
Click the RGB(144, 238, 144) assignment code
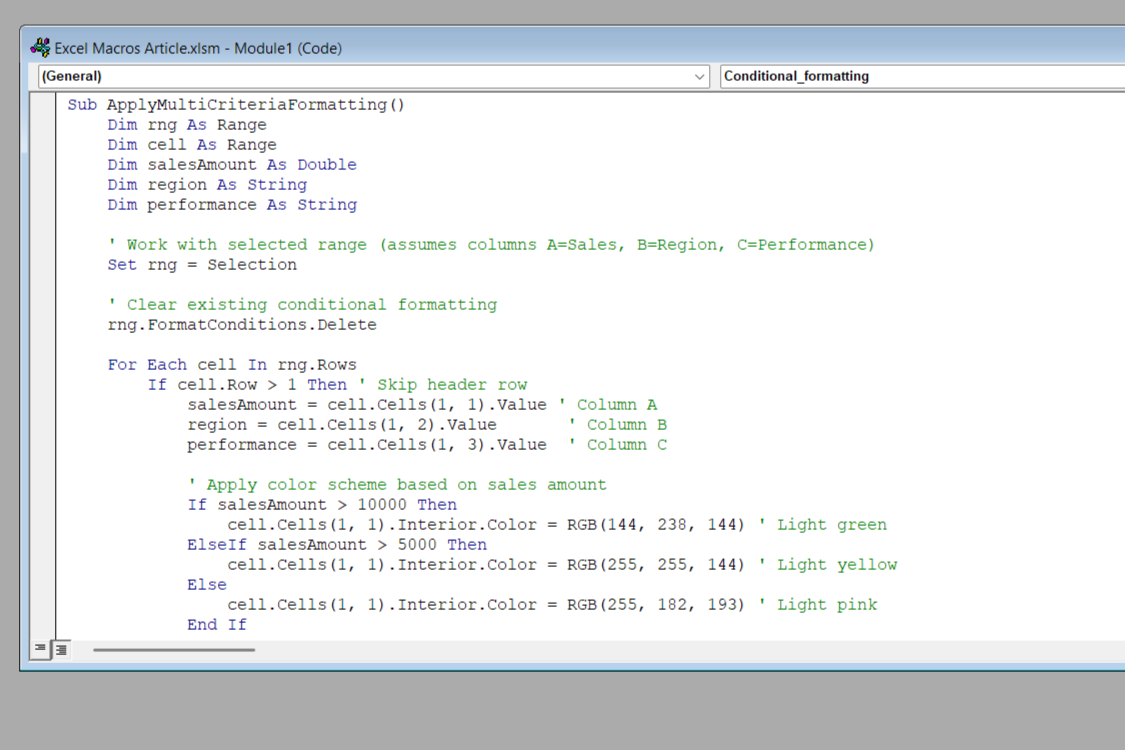point(486,525)
